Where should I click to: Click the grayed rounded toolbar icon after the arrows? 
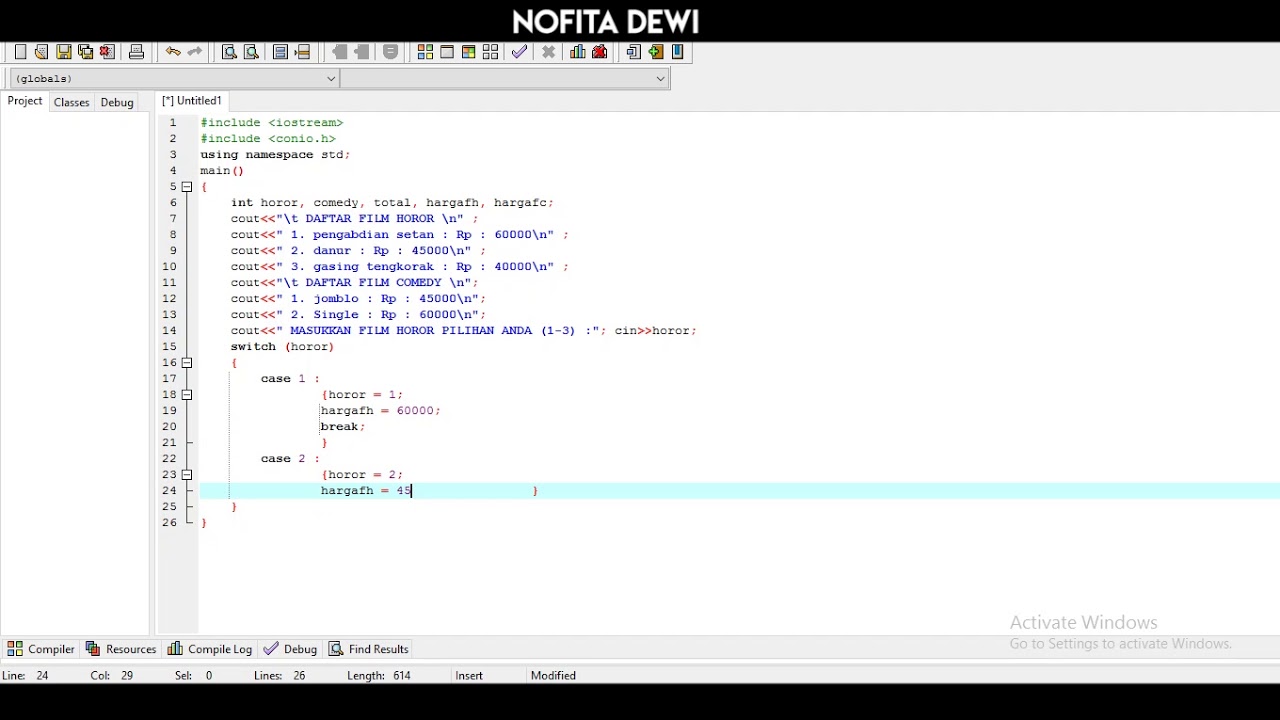tap(391, 52)
